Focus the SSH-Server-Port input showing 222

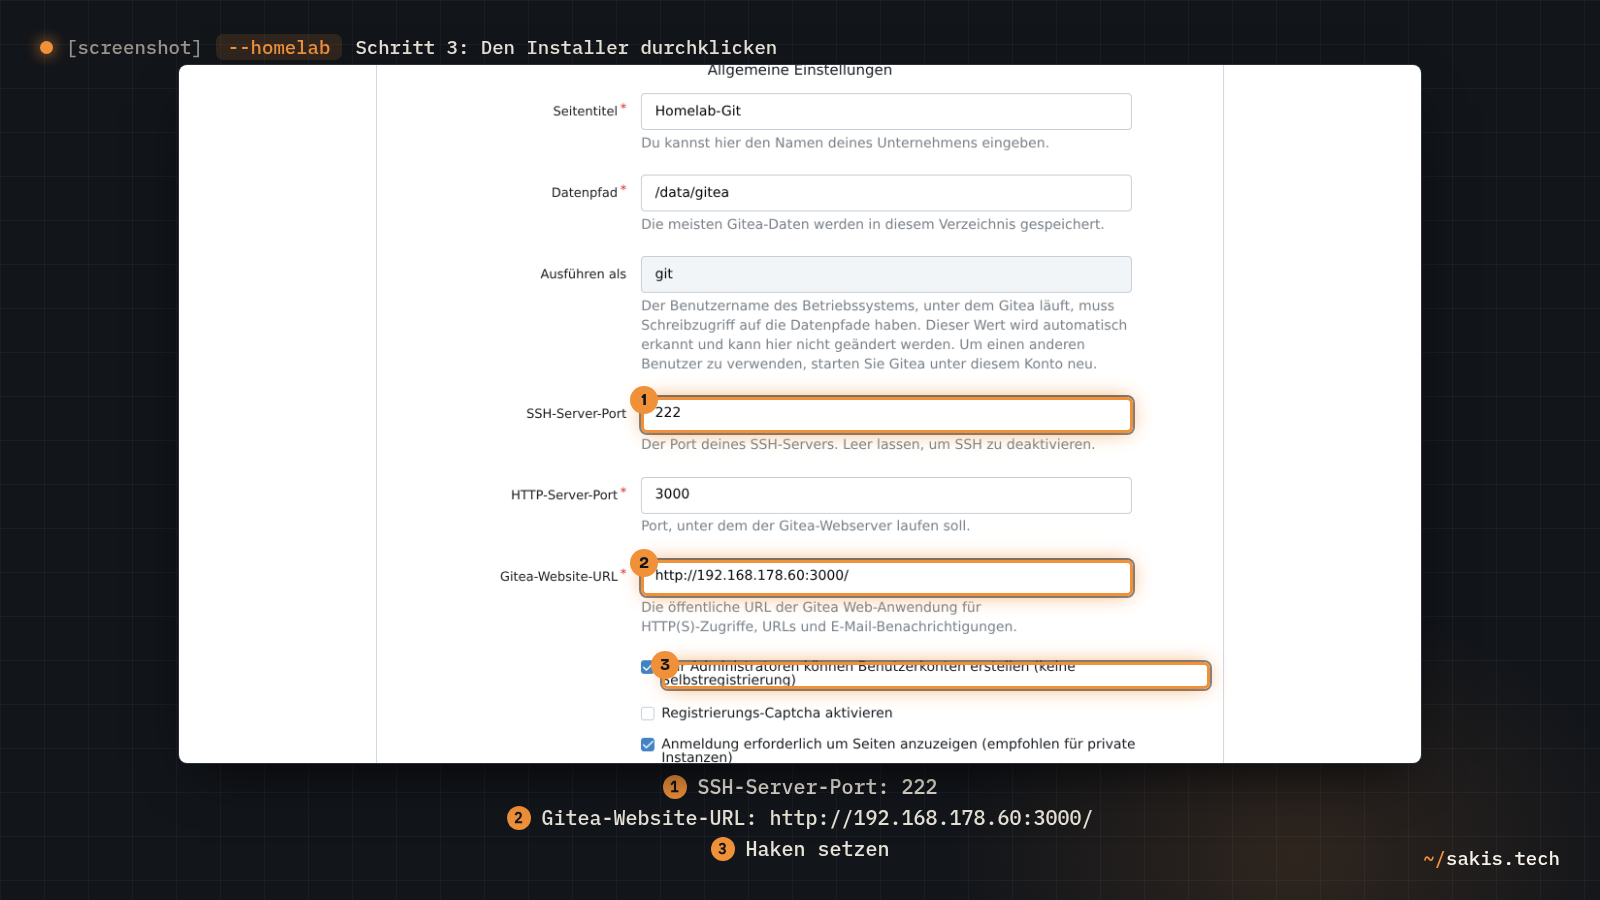coord(886,414)
